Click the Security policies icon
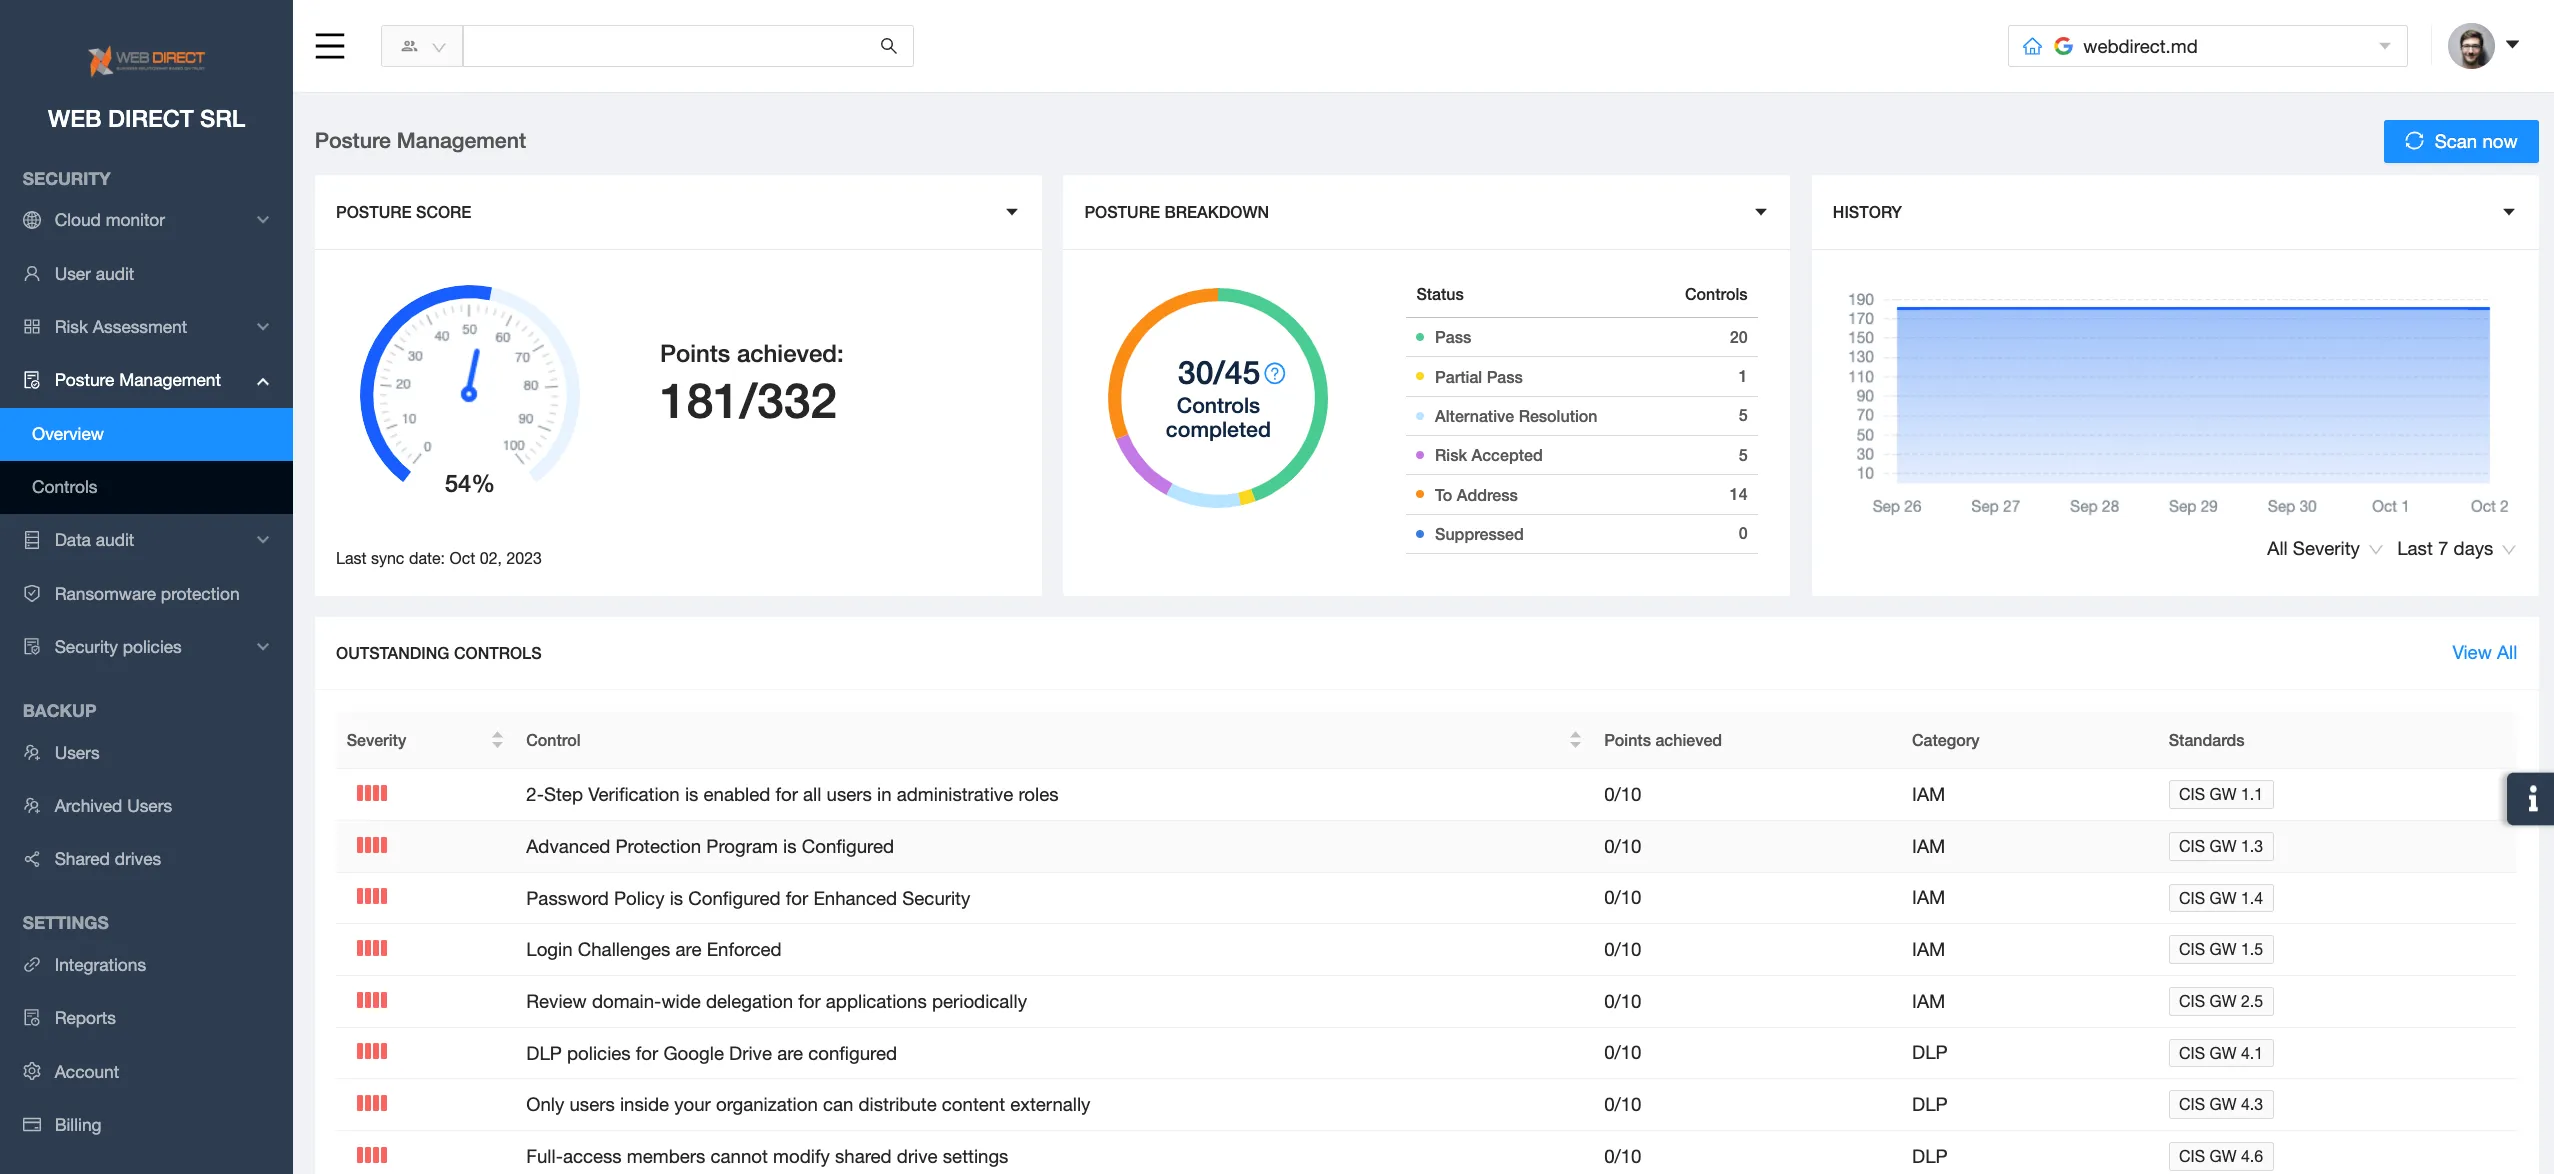The image size is (2554, 1174). tap(32, 647)
